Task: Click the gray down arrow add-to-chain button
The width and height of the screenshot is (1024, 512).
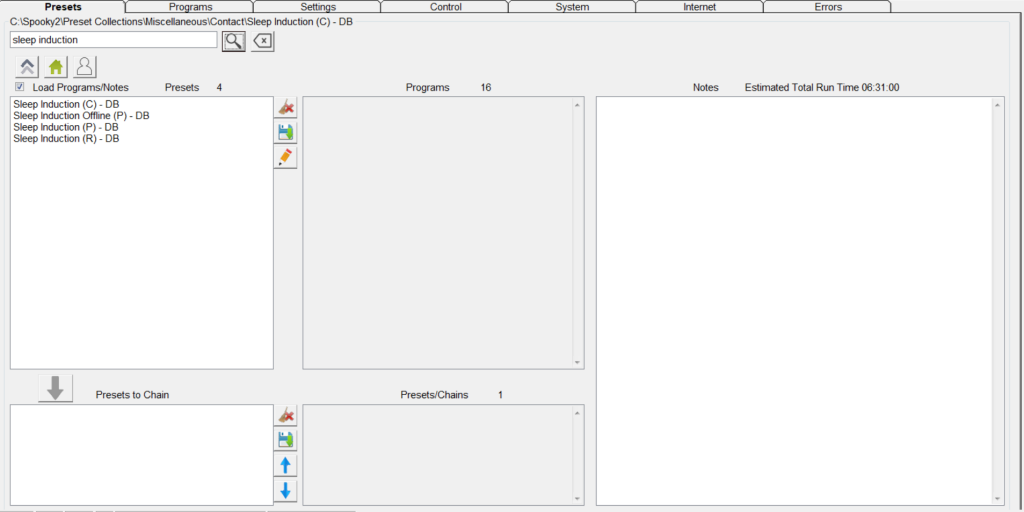Action: (56, 388)
